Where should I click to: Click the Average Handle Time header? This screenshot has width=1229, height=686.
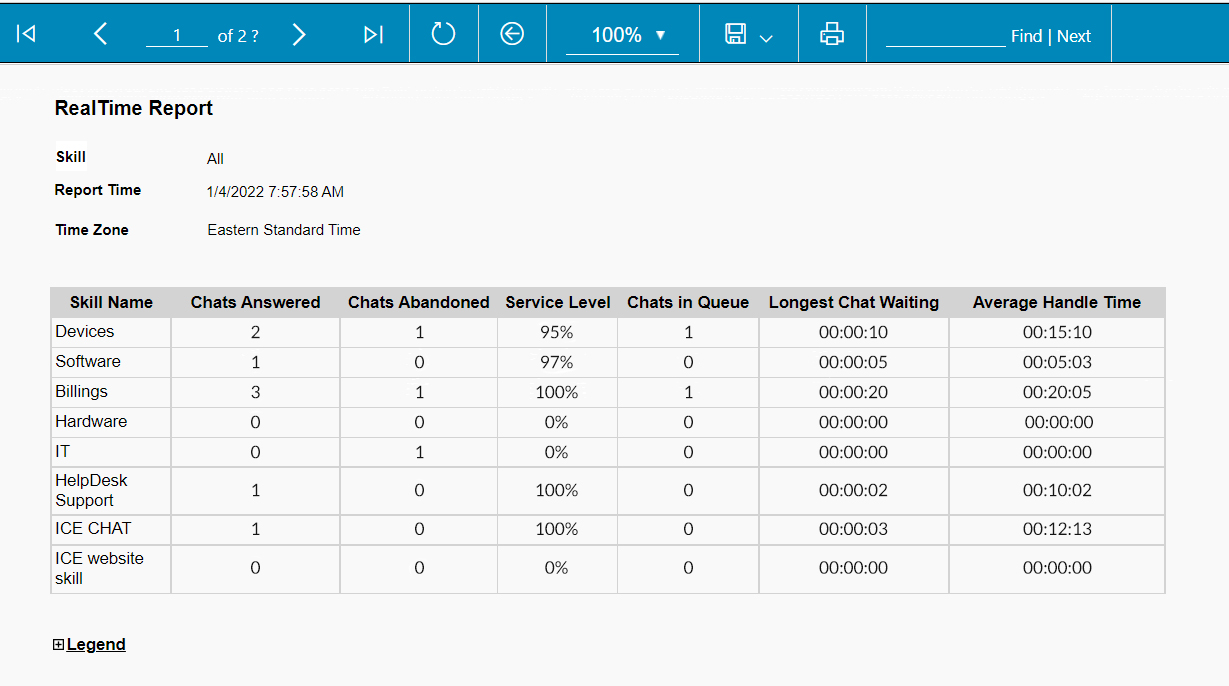1056,302
